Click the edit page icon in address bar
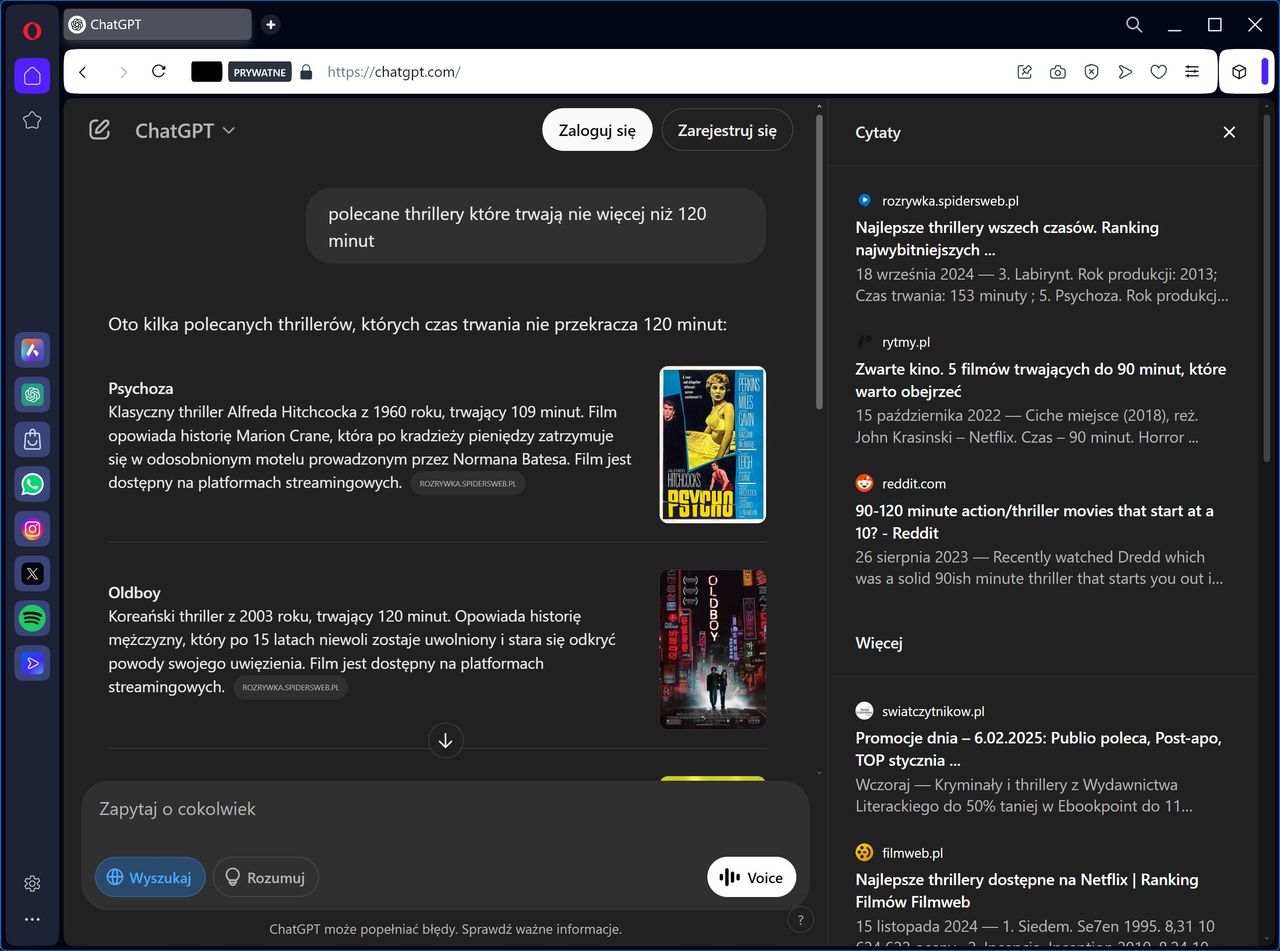 click(1024, 72)
